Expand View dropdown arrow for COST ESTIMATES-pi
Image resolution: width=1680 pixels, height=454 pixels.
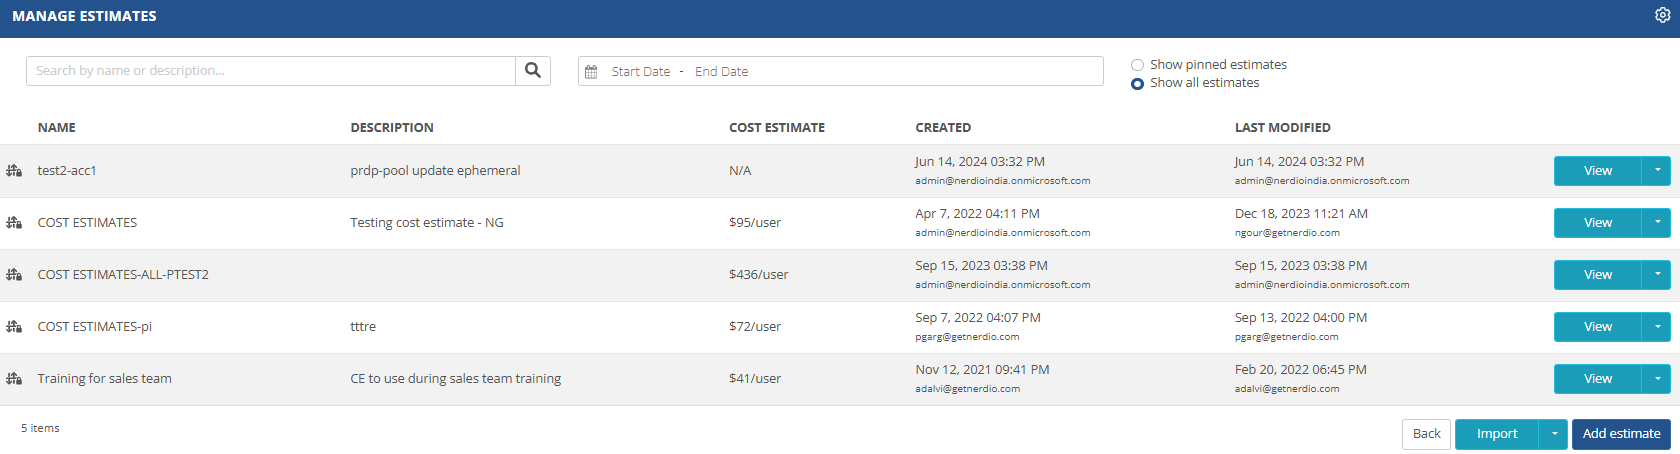tap(1657, 327)
